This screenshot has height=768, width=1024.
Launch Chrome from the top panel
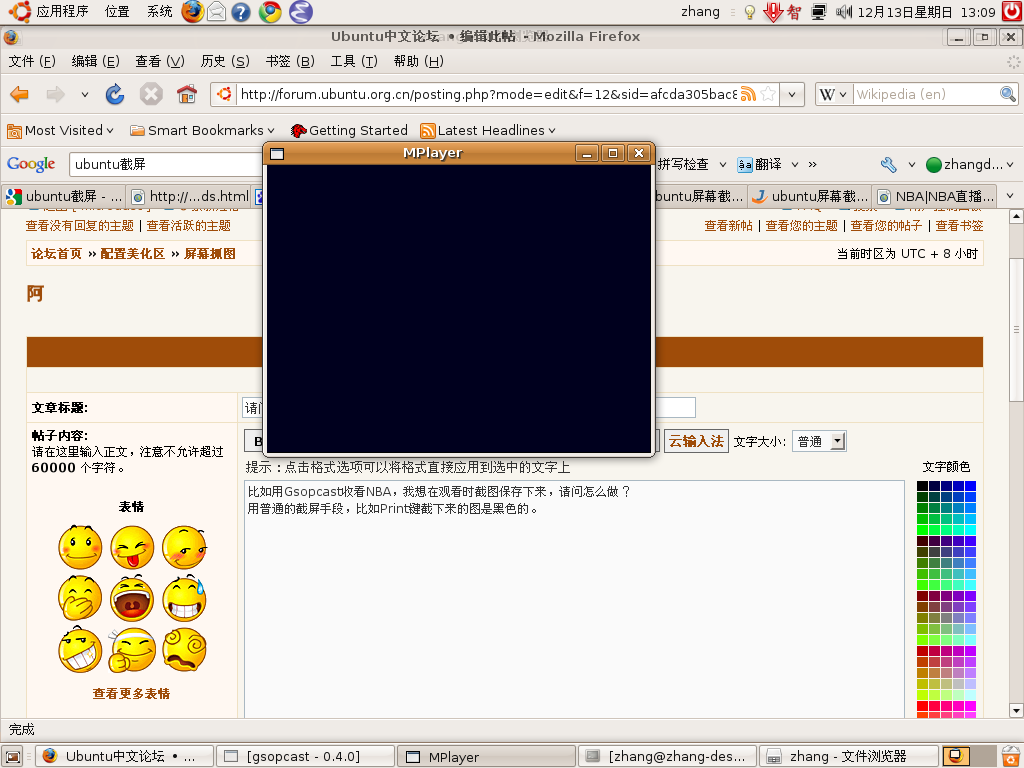270,12
